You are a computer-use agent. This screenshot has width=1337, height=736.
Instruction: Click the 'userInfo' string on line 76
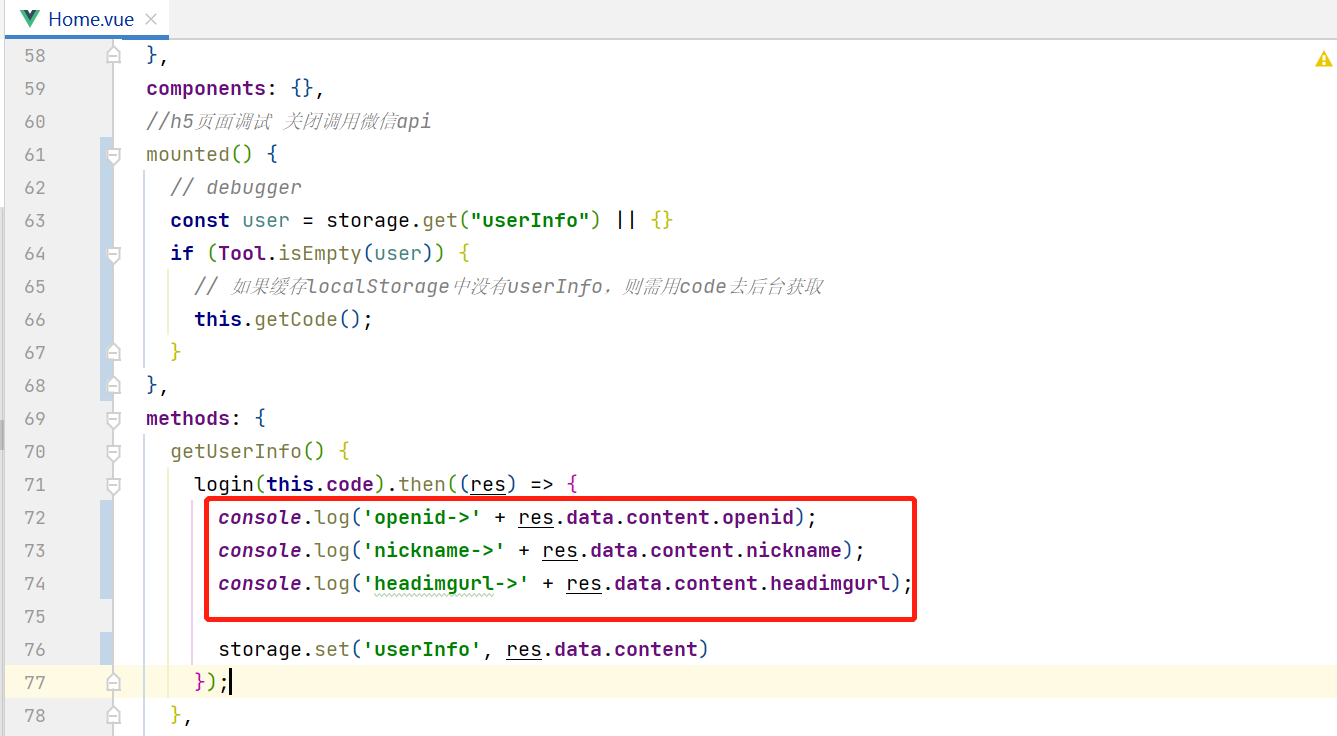pos(423,649)
